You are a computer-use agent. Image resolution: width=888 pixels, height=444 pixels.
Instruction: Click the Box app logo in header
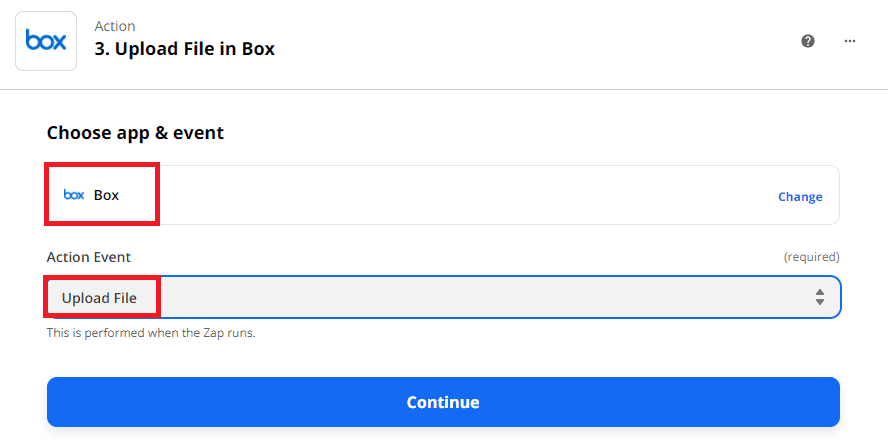point(46,41)
